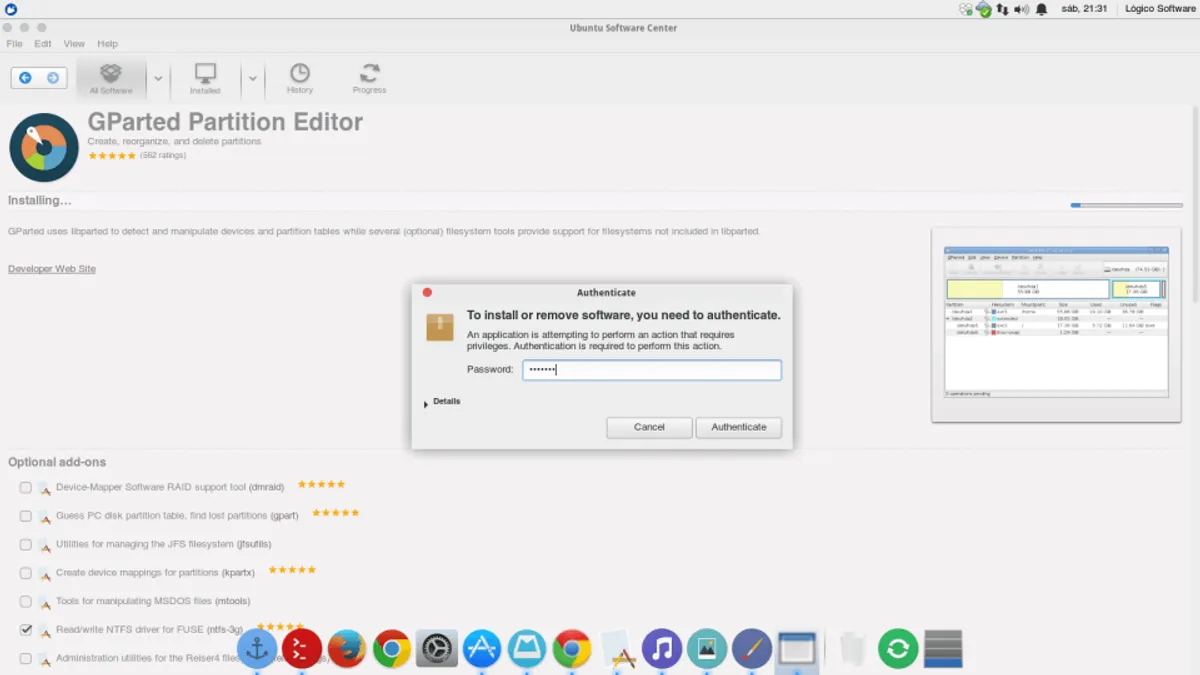The height and width of the screenshot is (675, 1200).
Task: Click the kpartx add-on's star rating
Action: click(x=292, y=570)
